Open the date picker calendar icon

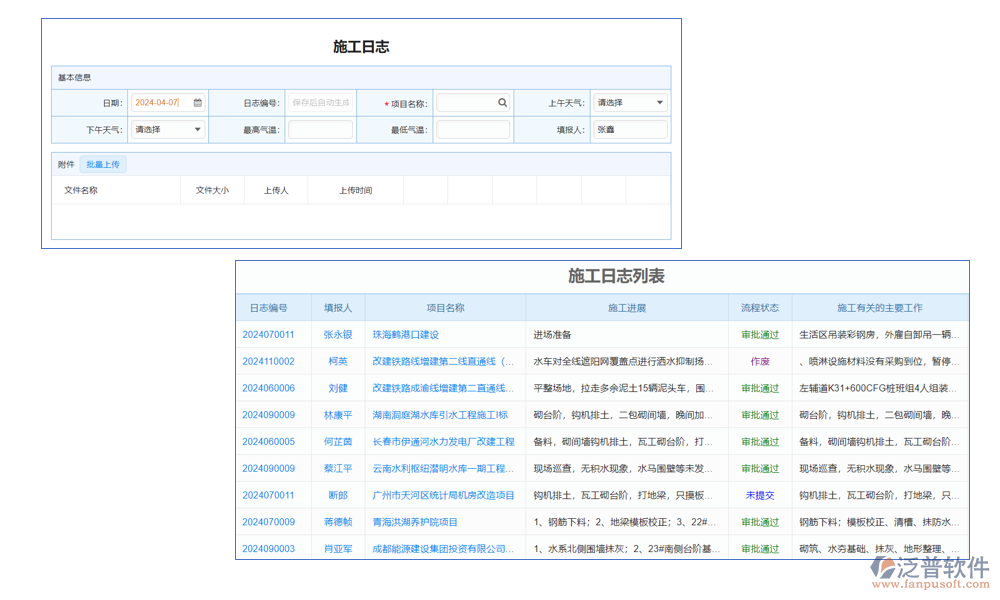[x=196, y=102]
